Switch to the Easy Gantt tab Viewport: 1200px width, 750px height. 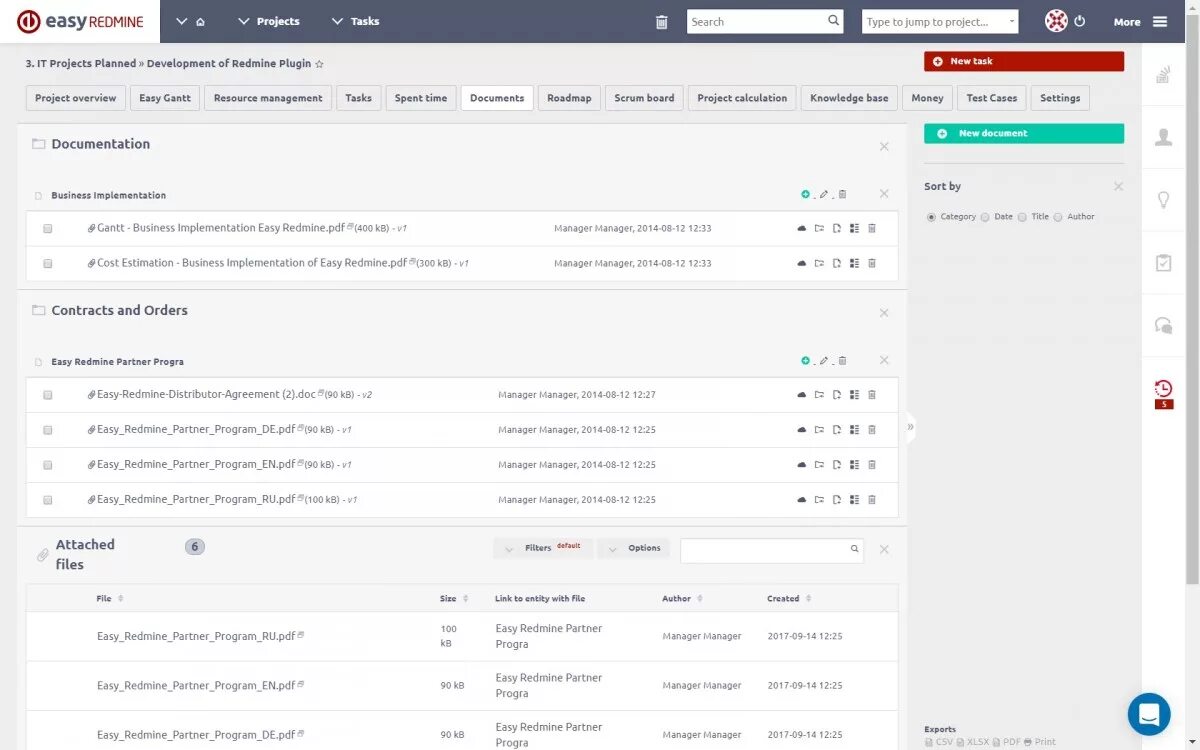point(164,98)
